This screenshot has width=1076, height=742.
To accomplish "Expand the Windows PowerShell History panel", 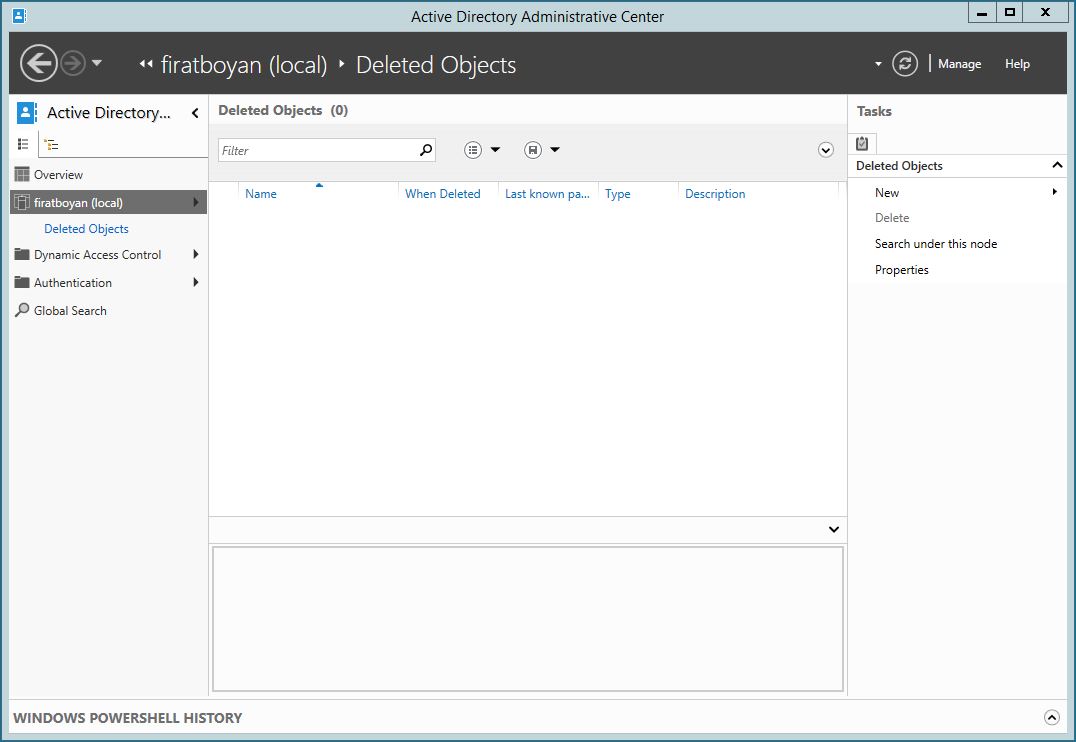I will 1051,717.
